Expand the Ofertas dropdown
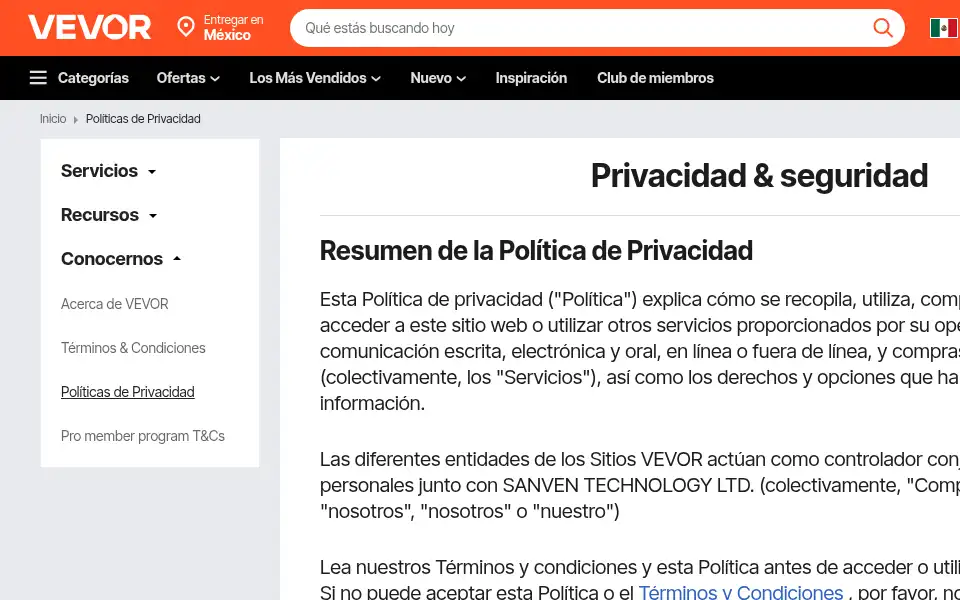Image resolution: width=960 pixels, height=600 pixels. point(188,78)
